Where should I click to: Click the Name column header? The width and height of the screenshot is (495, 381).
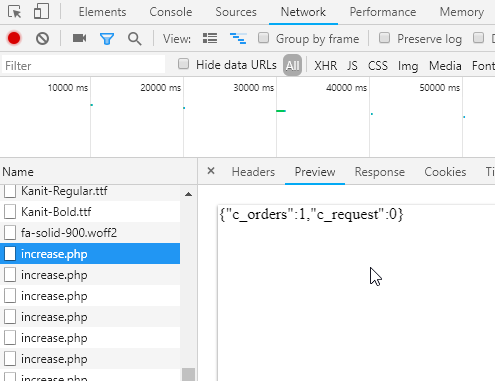98,172
